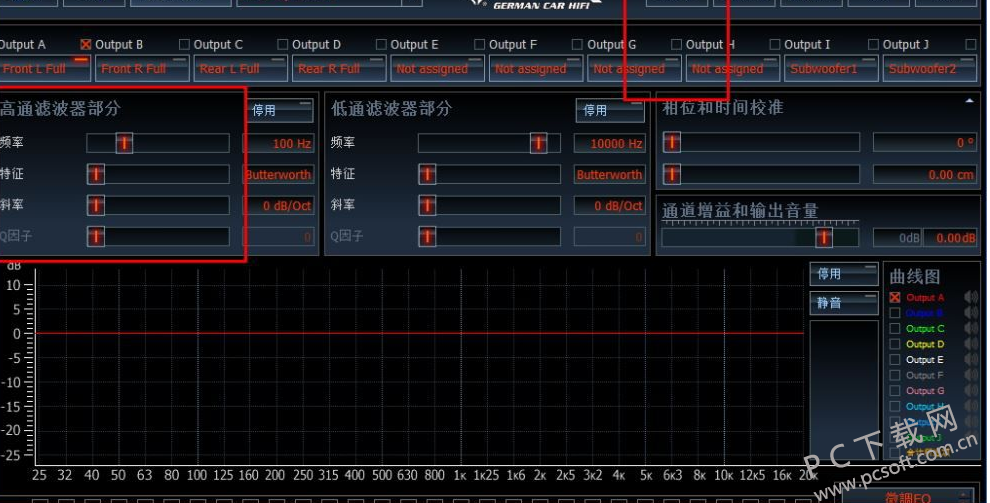Toggle the speaker icon next to Output F
Viewport: 990px width, 503px height.
(971, 375)
